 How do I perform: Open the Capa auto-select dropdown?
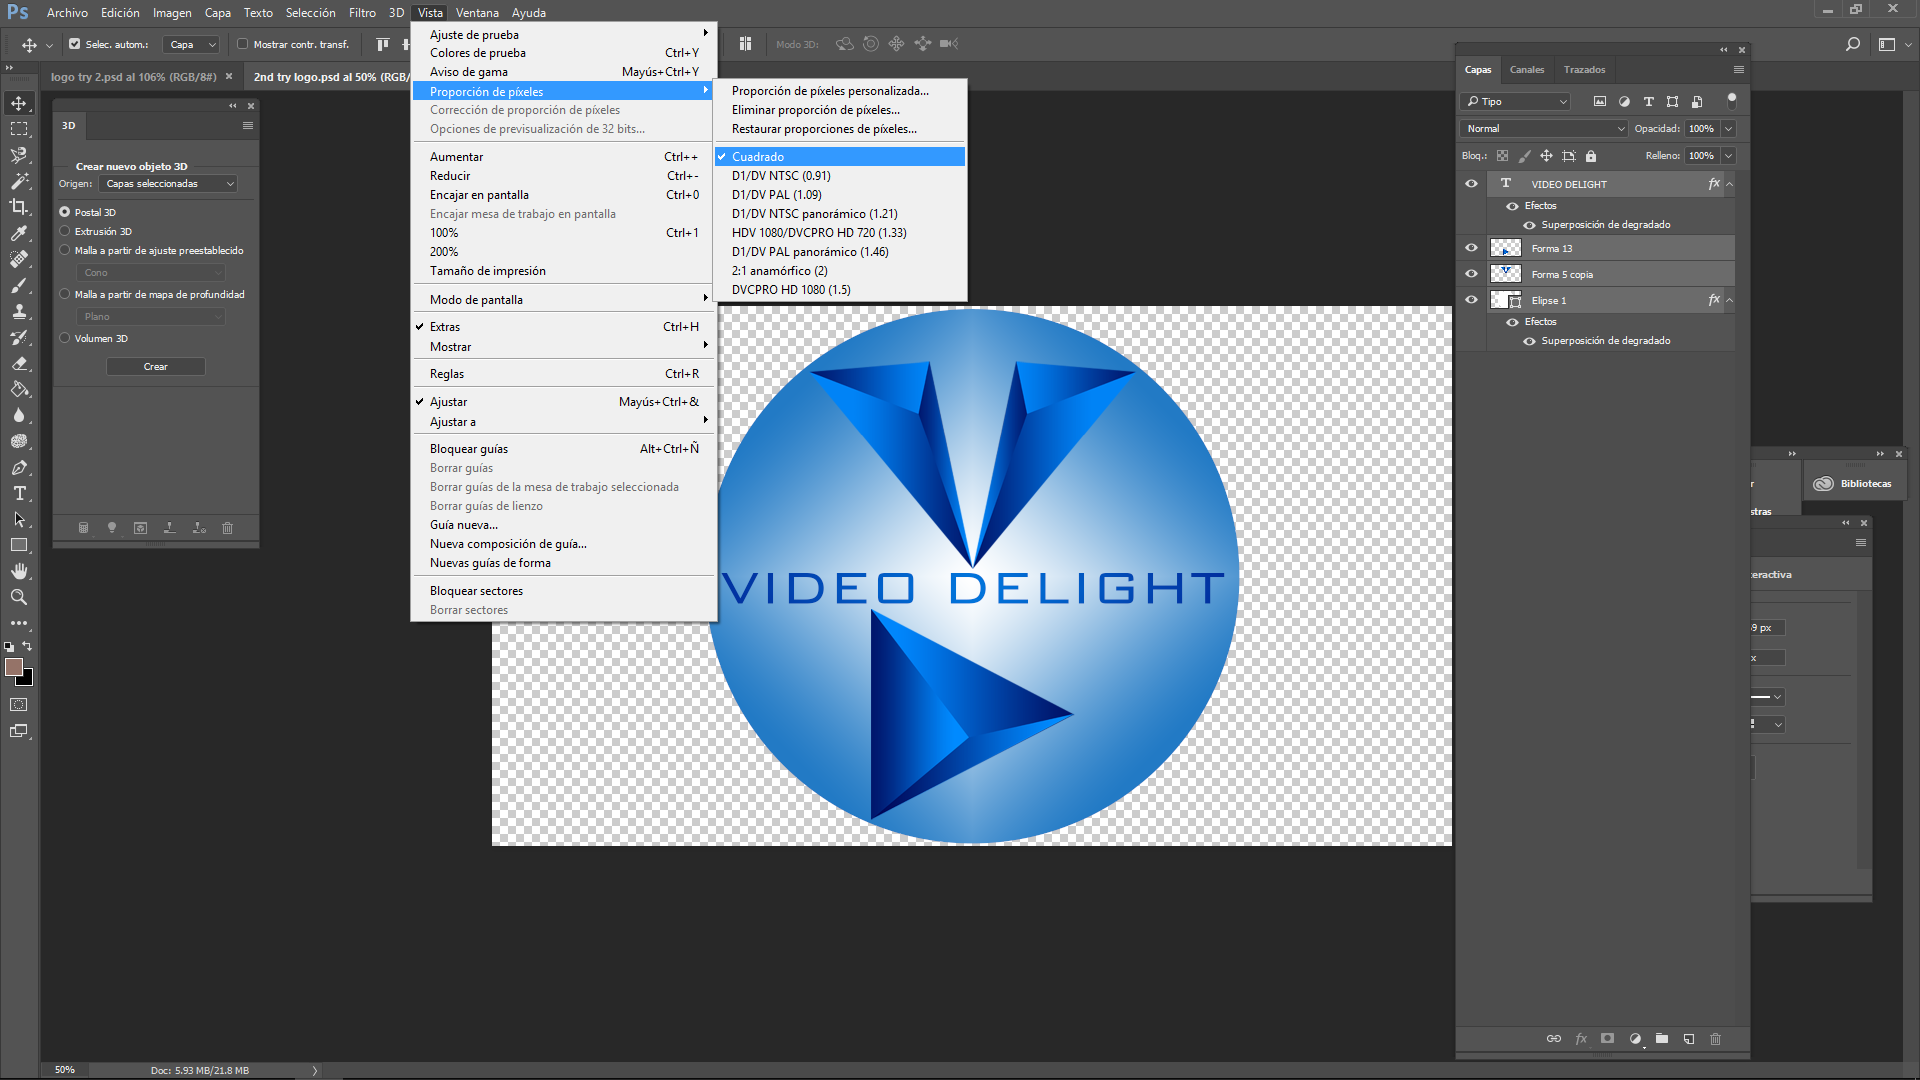191,44
